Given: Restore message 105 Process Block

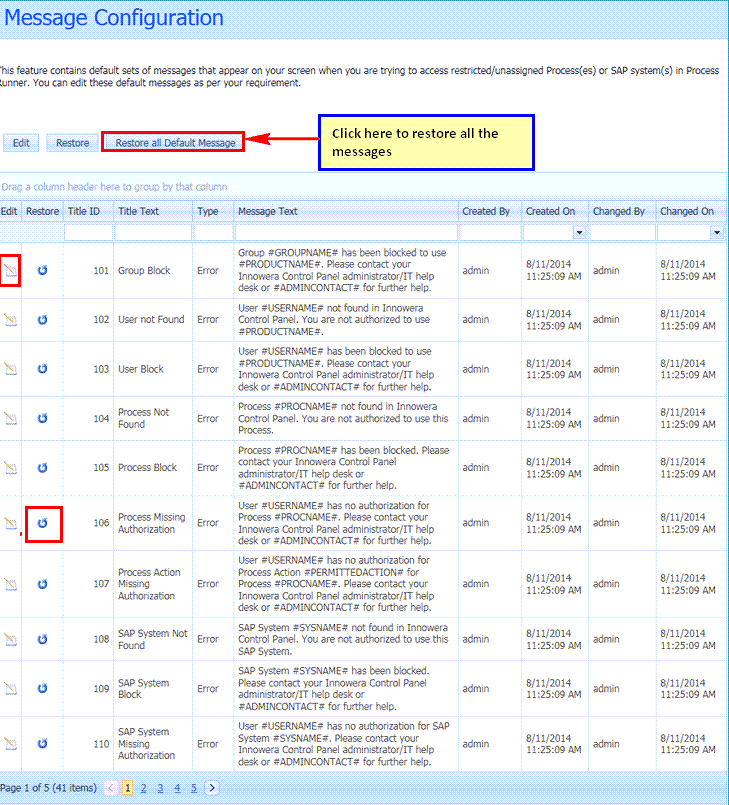Looking at the screenshot, I should point(43,468).
